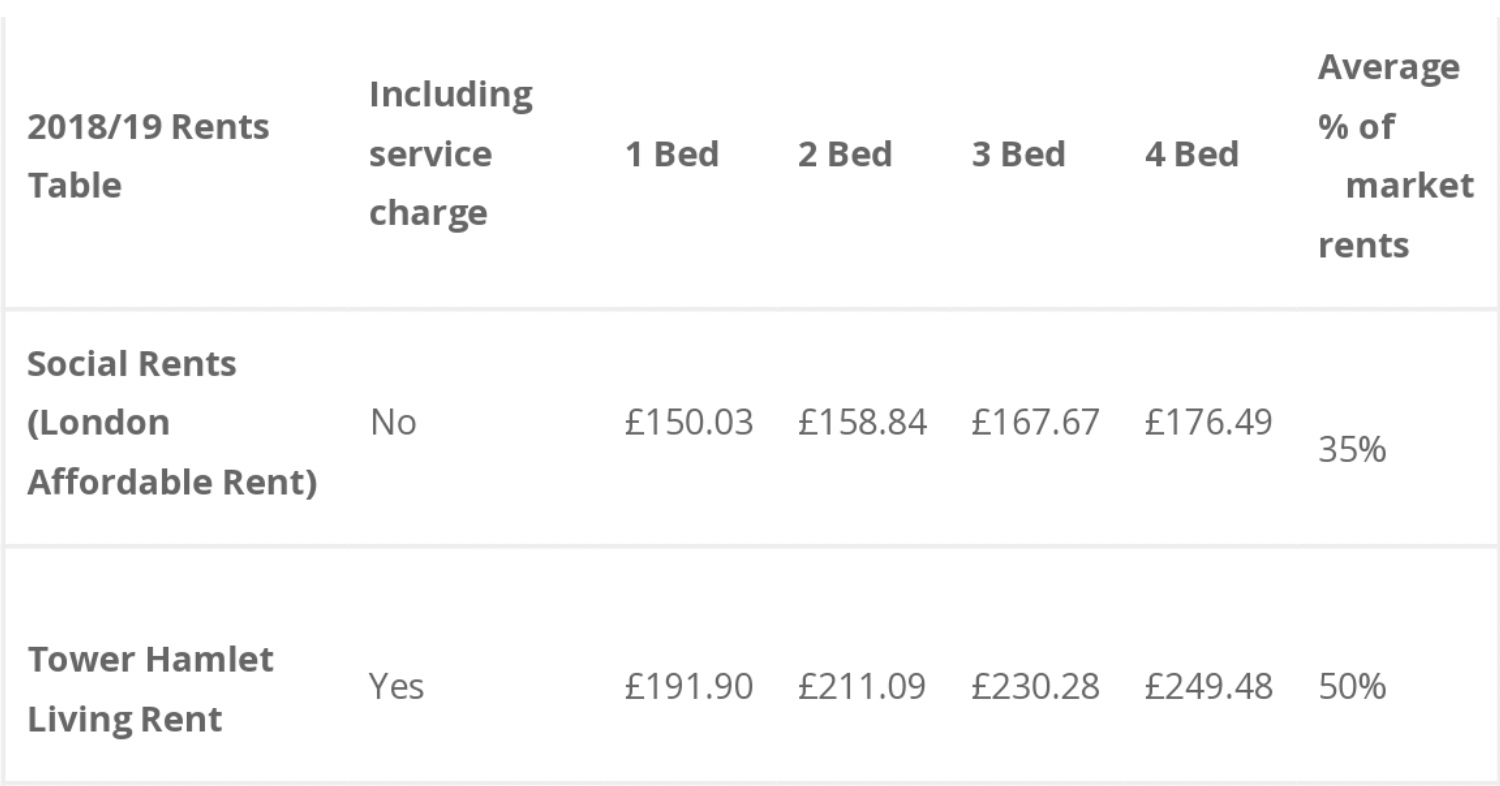Select the £211.09 rent value
The image size is (1500, 786).
[x=862, y=687]
